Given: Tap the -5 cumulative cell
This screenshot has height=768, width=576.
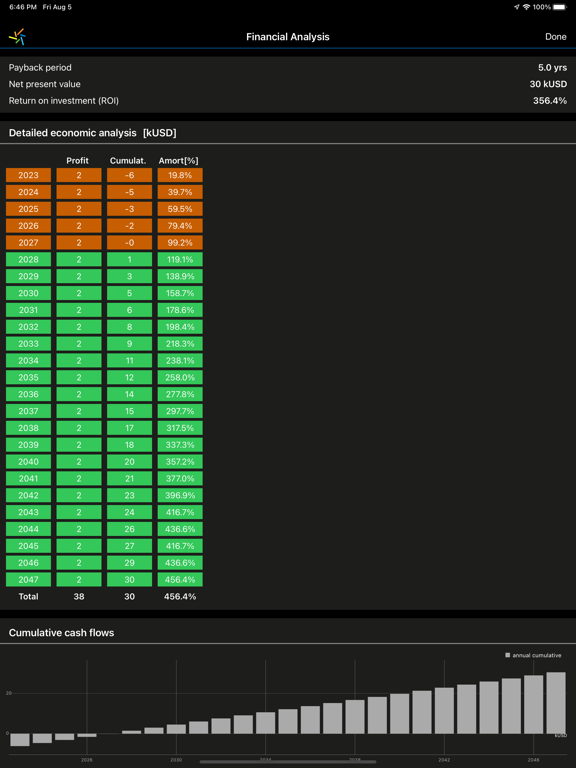Looking at the screenshot, I should point(129,192).
